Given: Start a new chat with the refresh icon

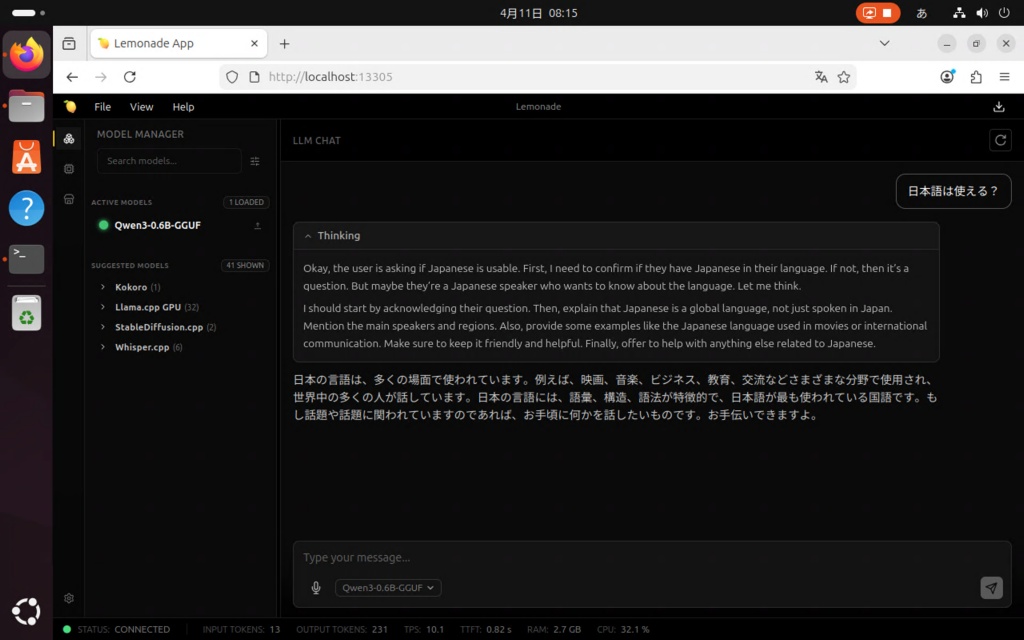Looking at the screenshot, I should (999, 141).
